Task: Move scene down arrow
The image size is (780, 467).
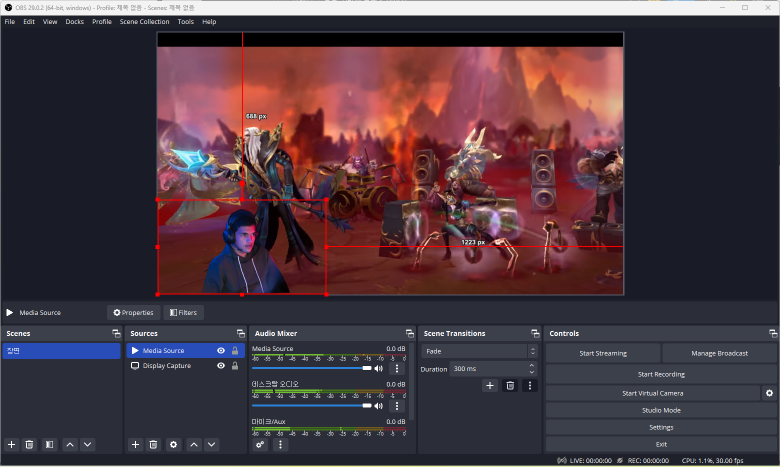Action: [x=88, y=445]
